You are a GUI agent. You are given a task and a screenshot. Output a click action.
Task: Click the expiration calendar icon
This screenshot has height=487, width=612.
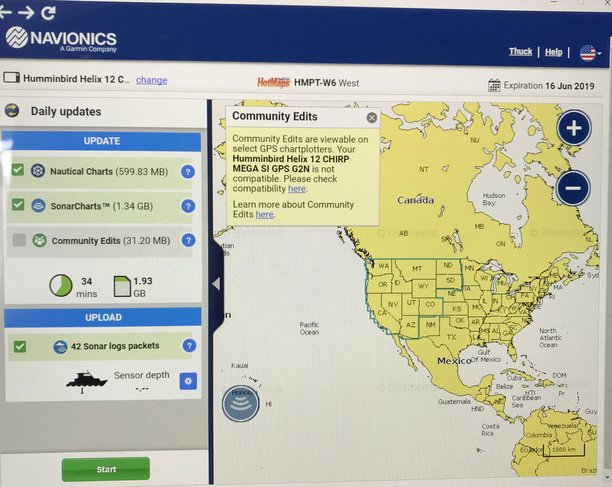click(494, 85)
